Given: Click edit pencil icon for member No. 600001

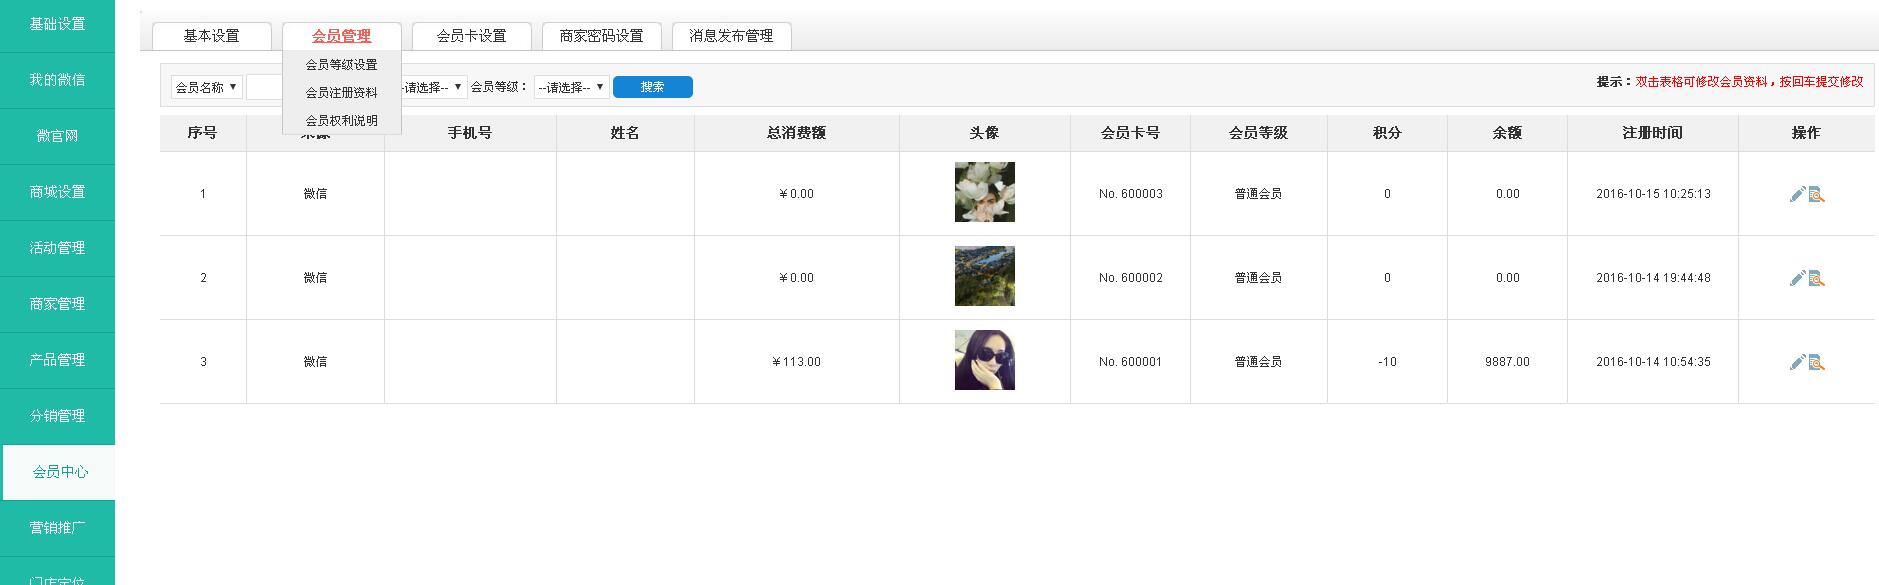Looking at the screenshot, I should click(1797, 362).
